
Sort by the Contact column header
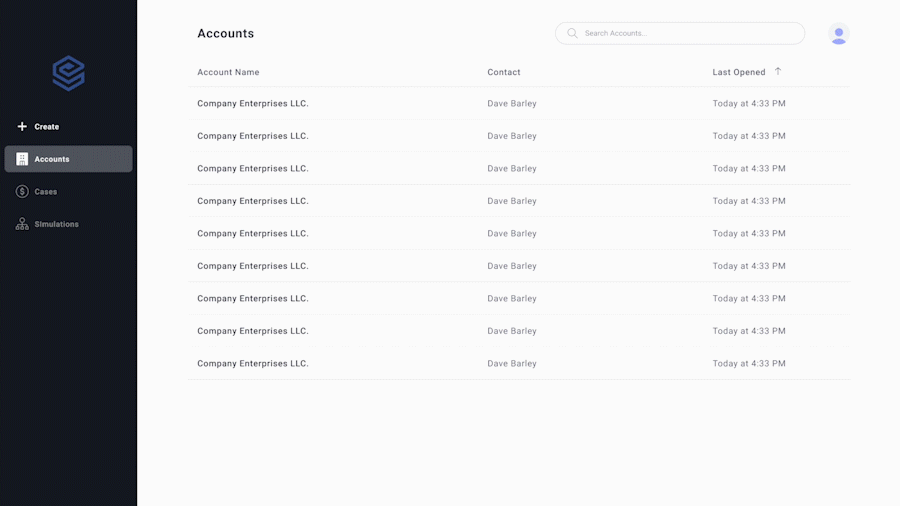(504, 72)
